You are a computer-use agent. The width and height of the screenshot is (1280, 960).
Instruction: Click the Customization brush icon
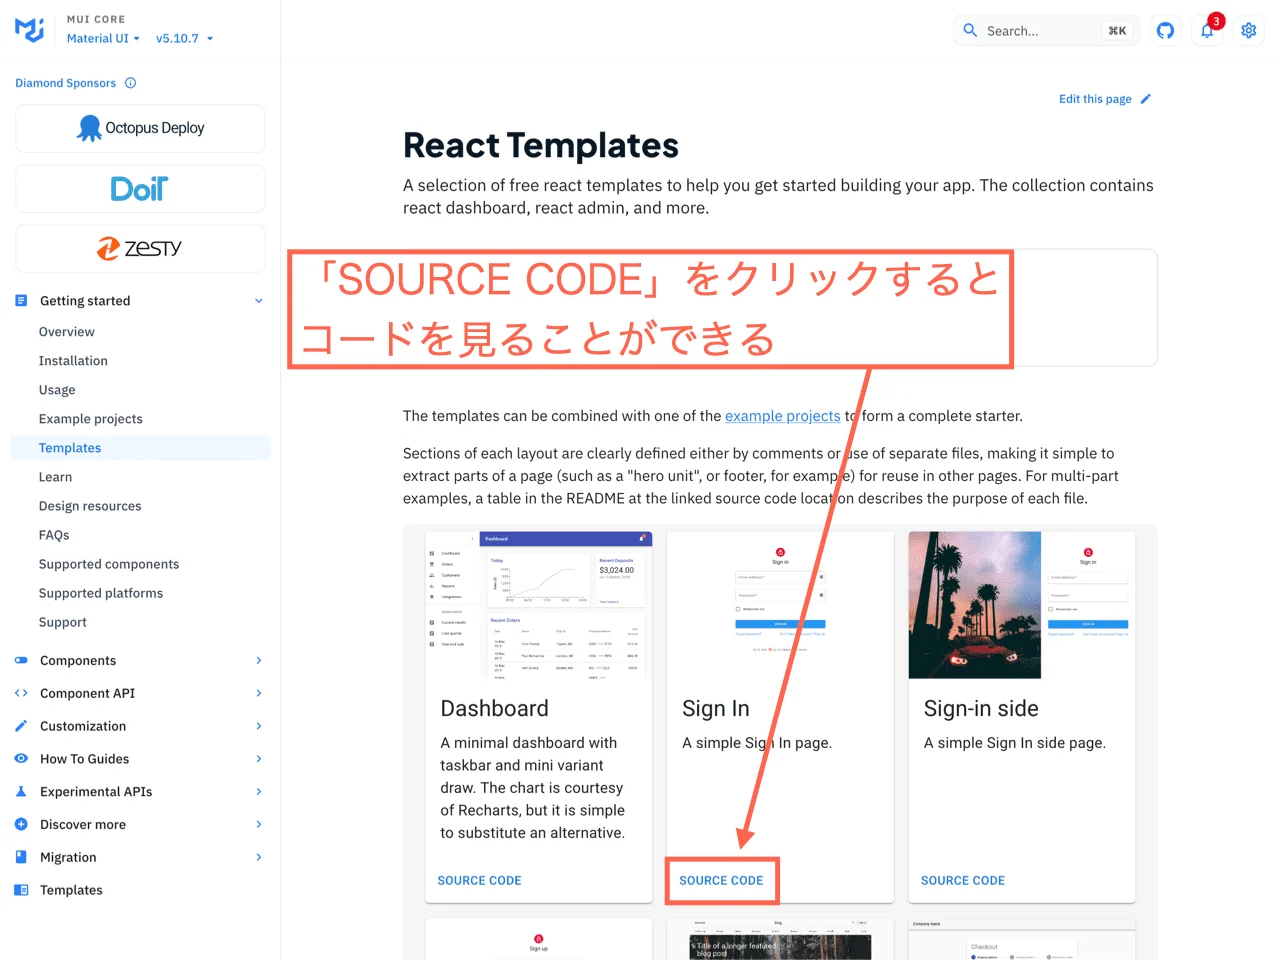[21, 726]
